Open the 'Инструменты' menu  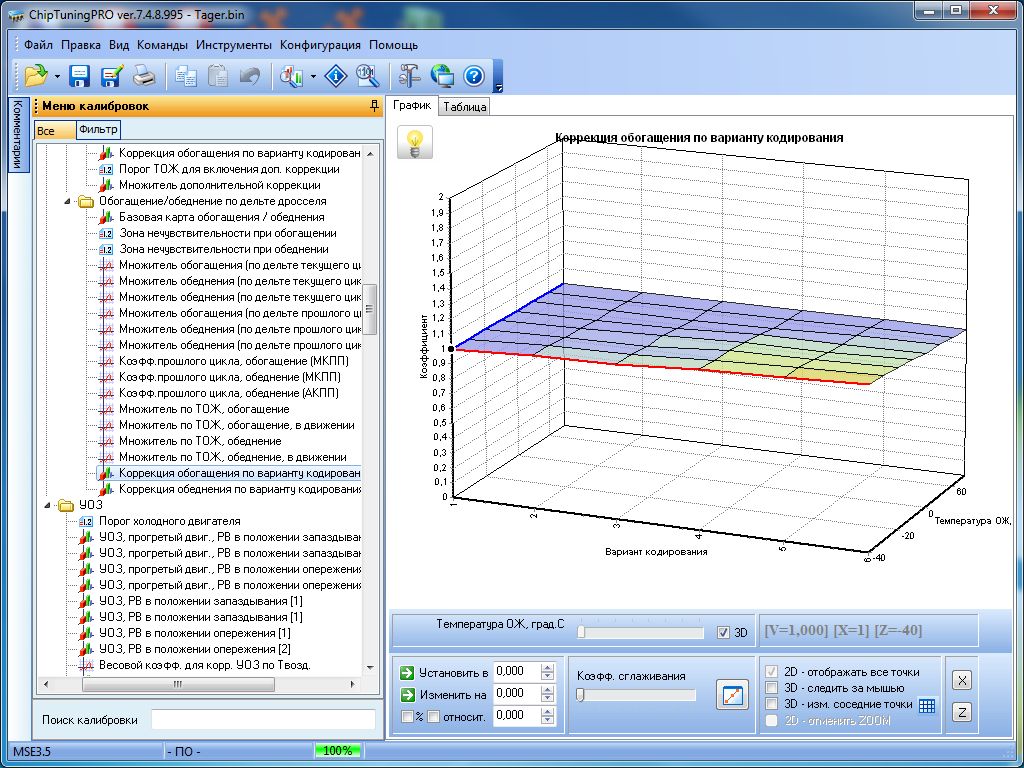234,45
